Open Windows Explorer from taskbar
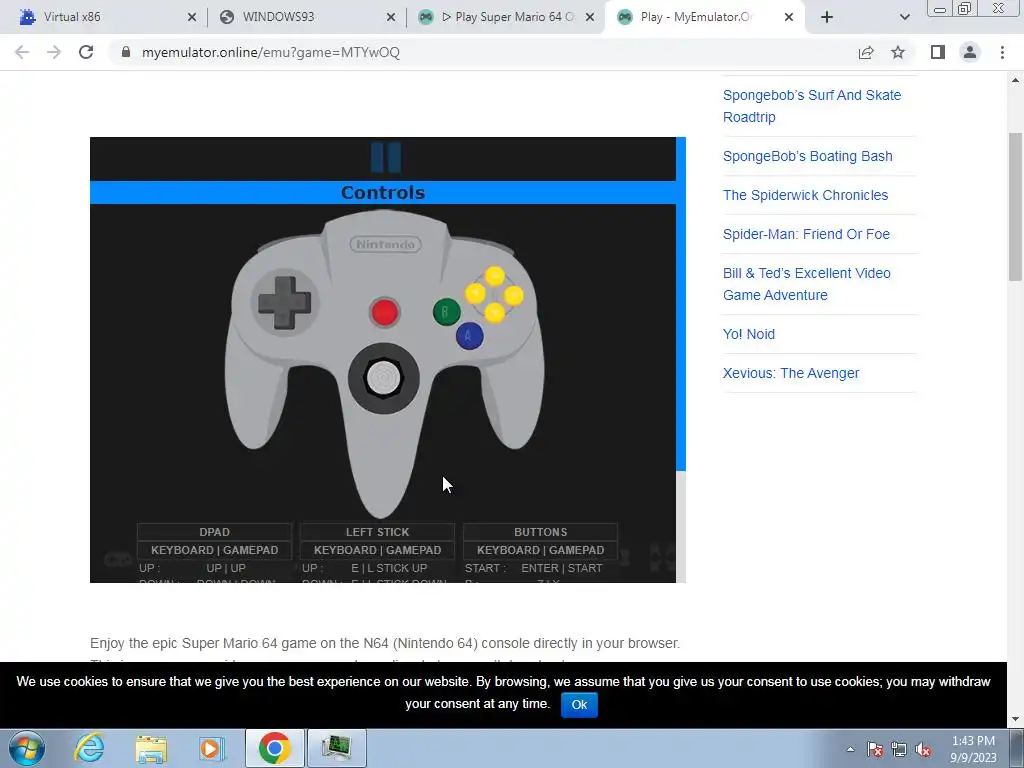1024x768 pixels. pyautogui.click(x=151, y=748)
